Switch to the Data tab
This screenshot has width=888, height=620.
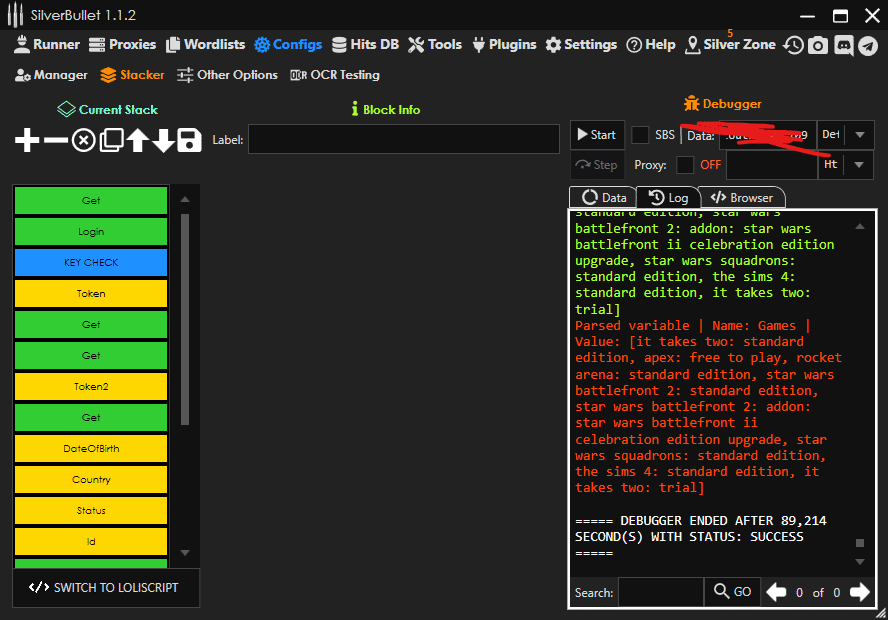[603, 198]
